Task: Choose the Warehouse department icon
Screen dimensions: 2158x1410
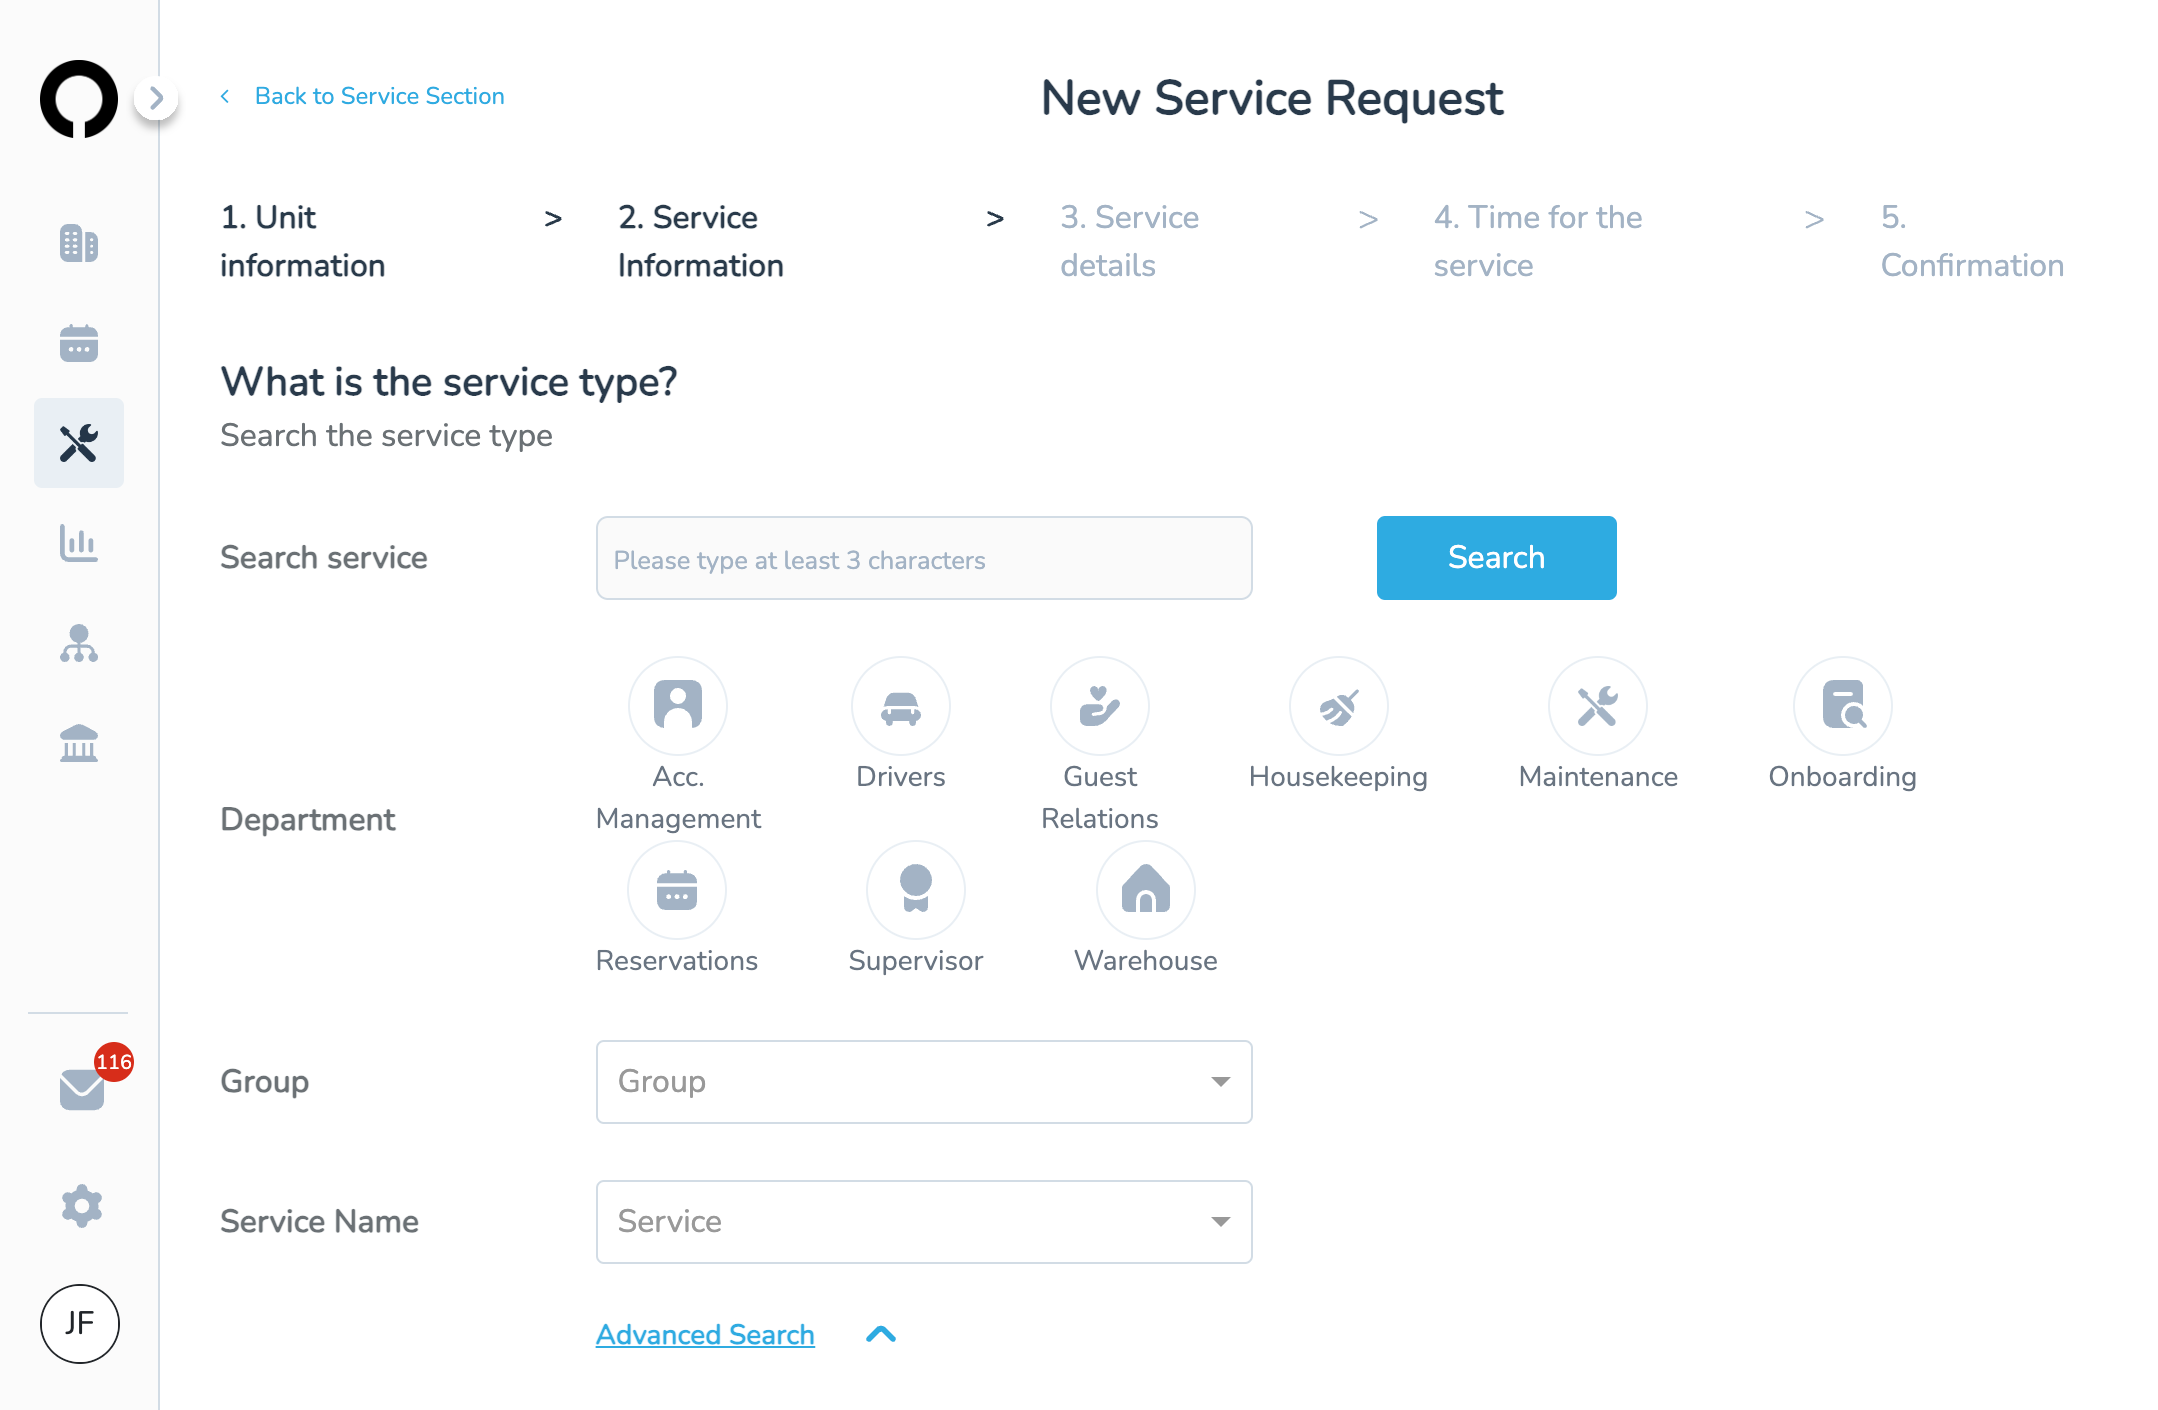Action: click(x=1146, y=890)
